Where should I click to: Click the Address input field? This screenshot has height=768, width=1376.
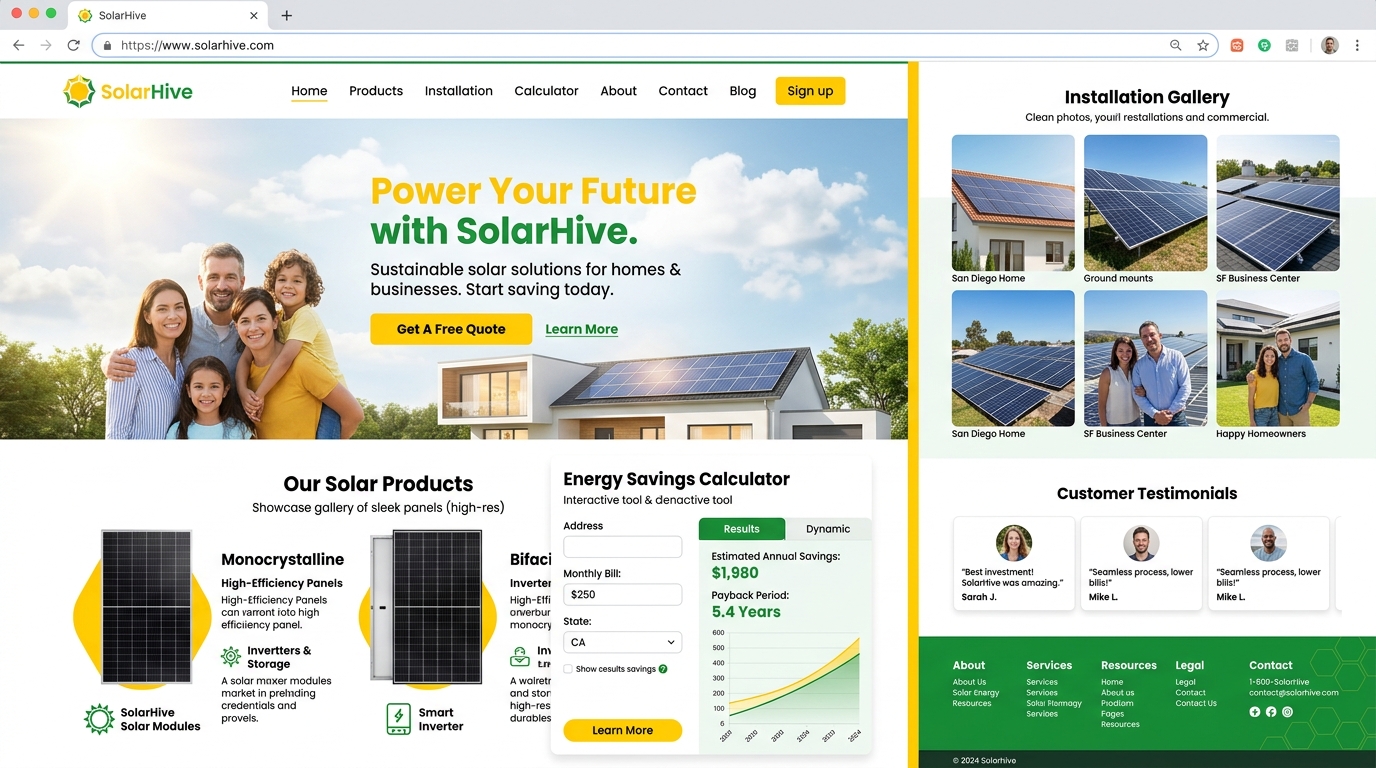[622, 547]
